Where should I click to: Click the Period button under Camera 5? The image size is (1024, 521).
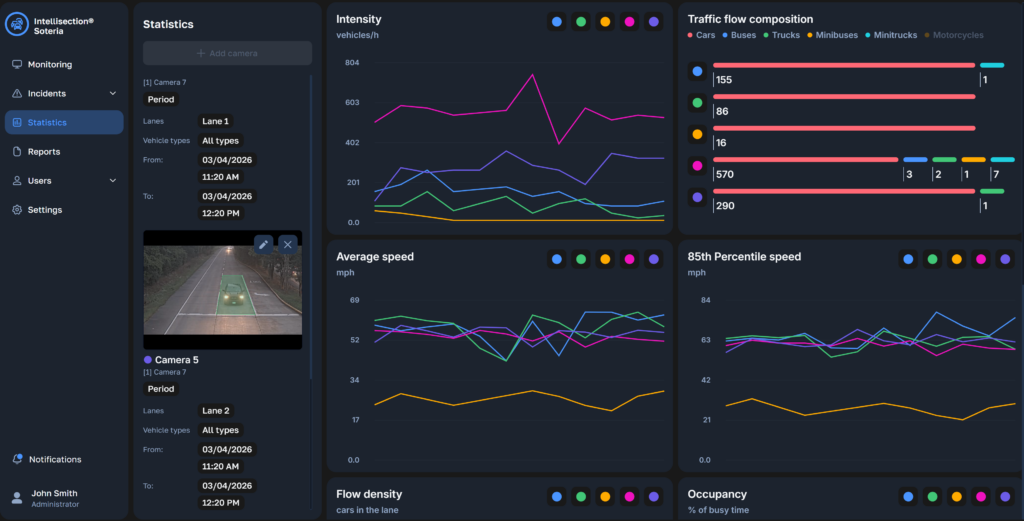(161, 388)
